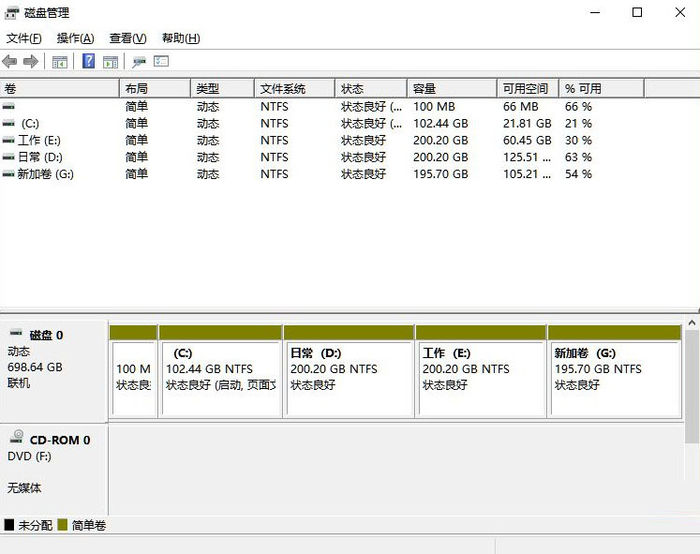Open Help via the blue question-mark icon

[x=88, y=62]
